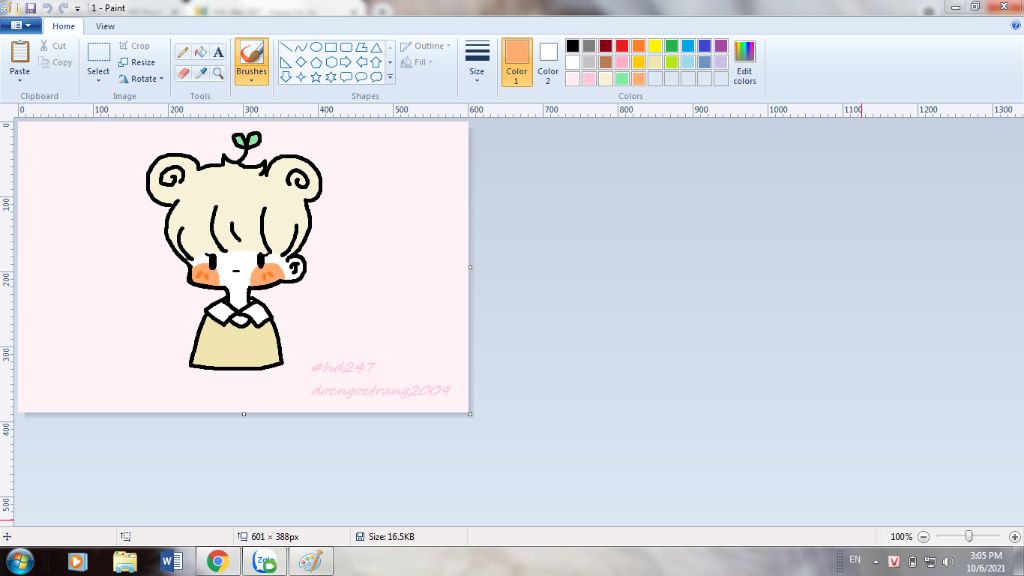Pick the Polygon shape
1024x576 pixels.
360,47
